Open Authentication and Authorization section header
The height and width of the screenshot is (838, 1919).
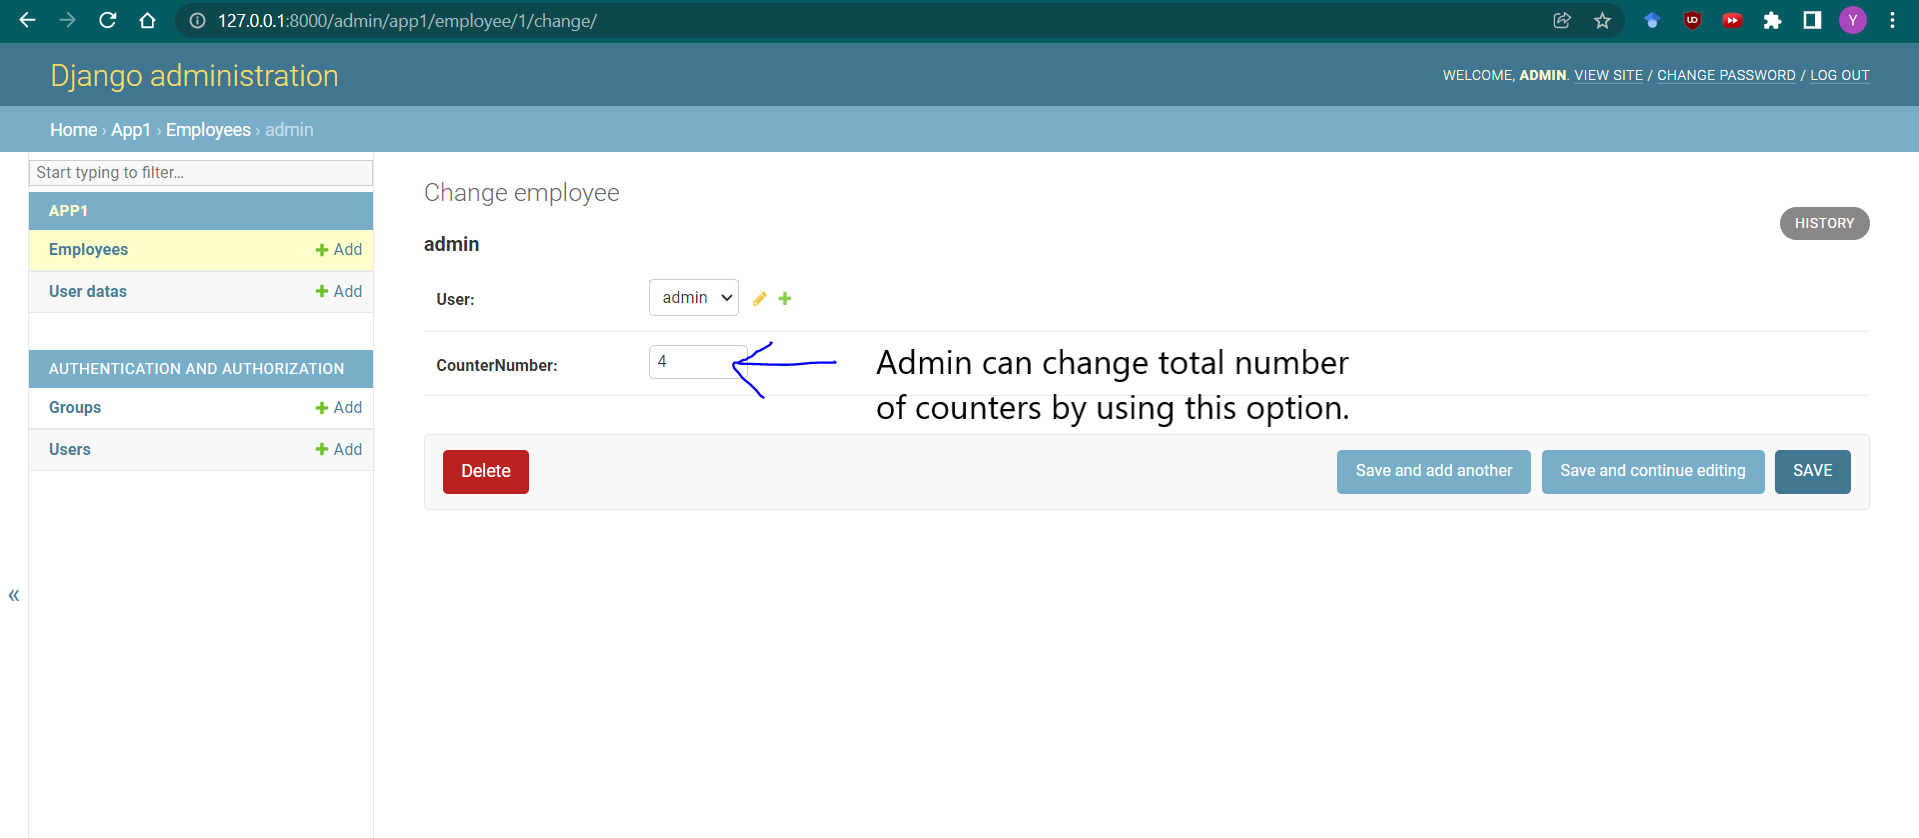click(196, 368)
